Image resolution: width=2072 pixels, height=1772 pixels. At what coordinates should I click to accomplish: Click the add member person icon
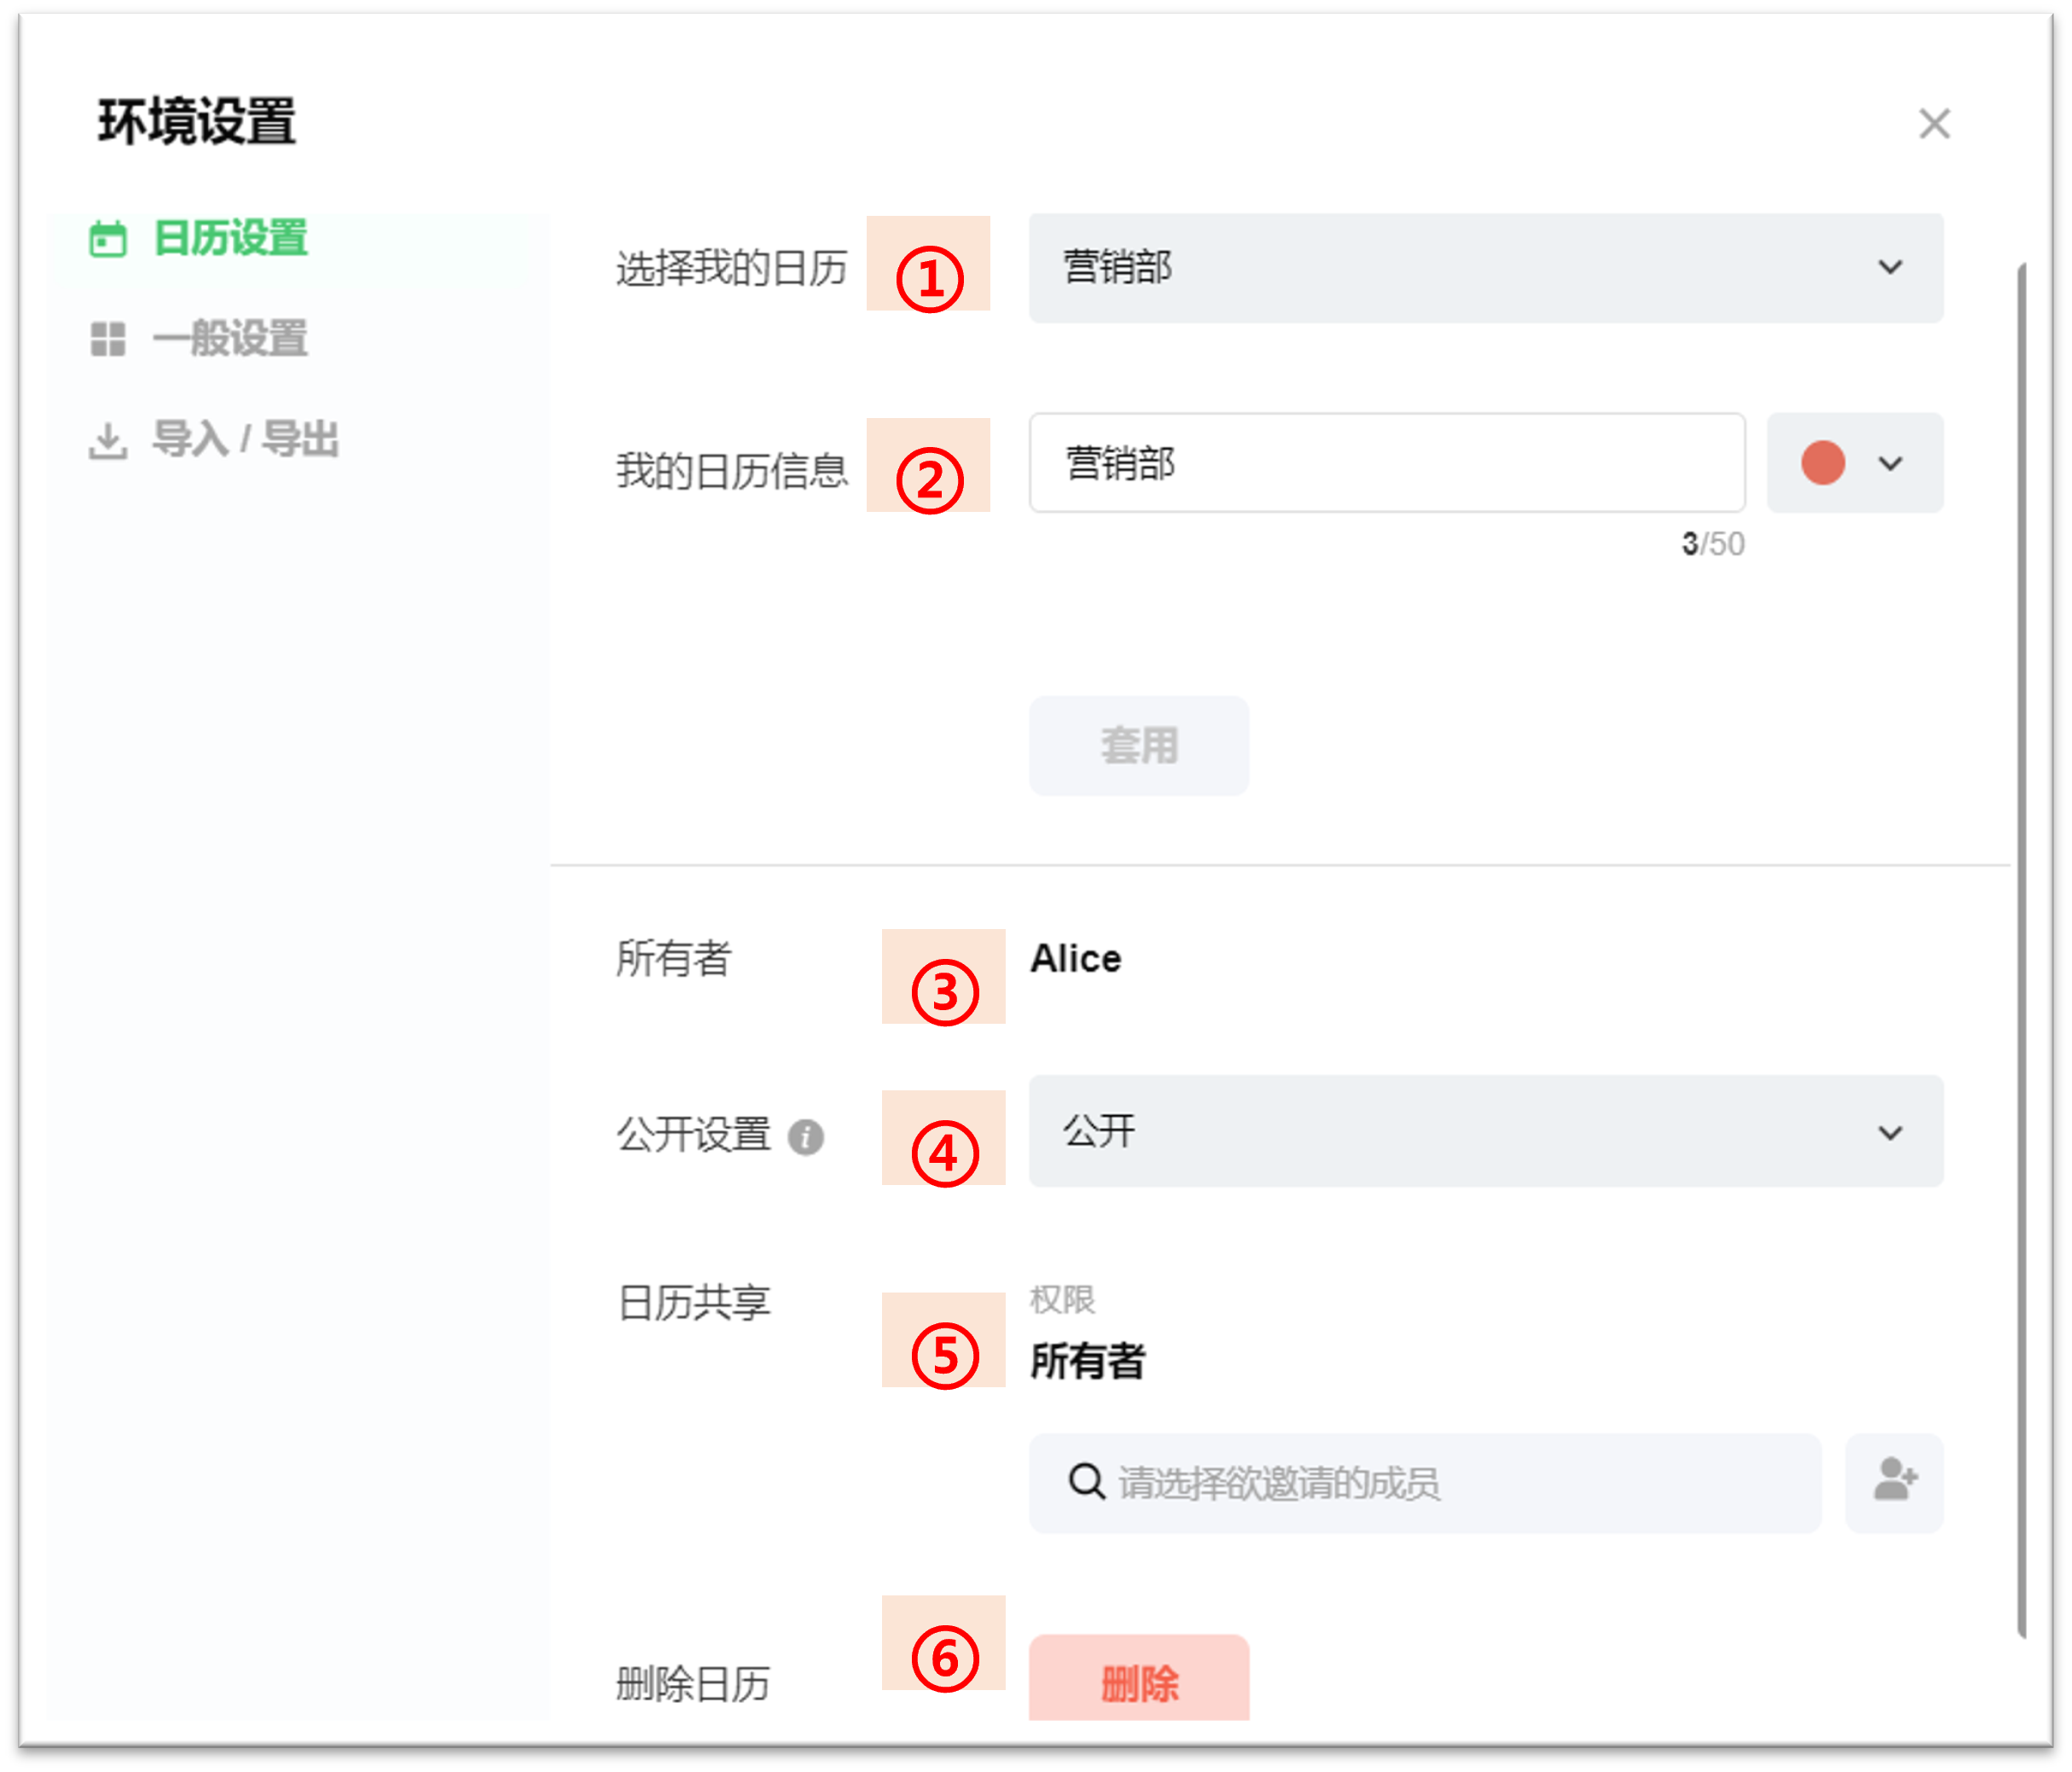point(1894,1481)
